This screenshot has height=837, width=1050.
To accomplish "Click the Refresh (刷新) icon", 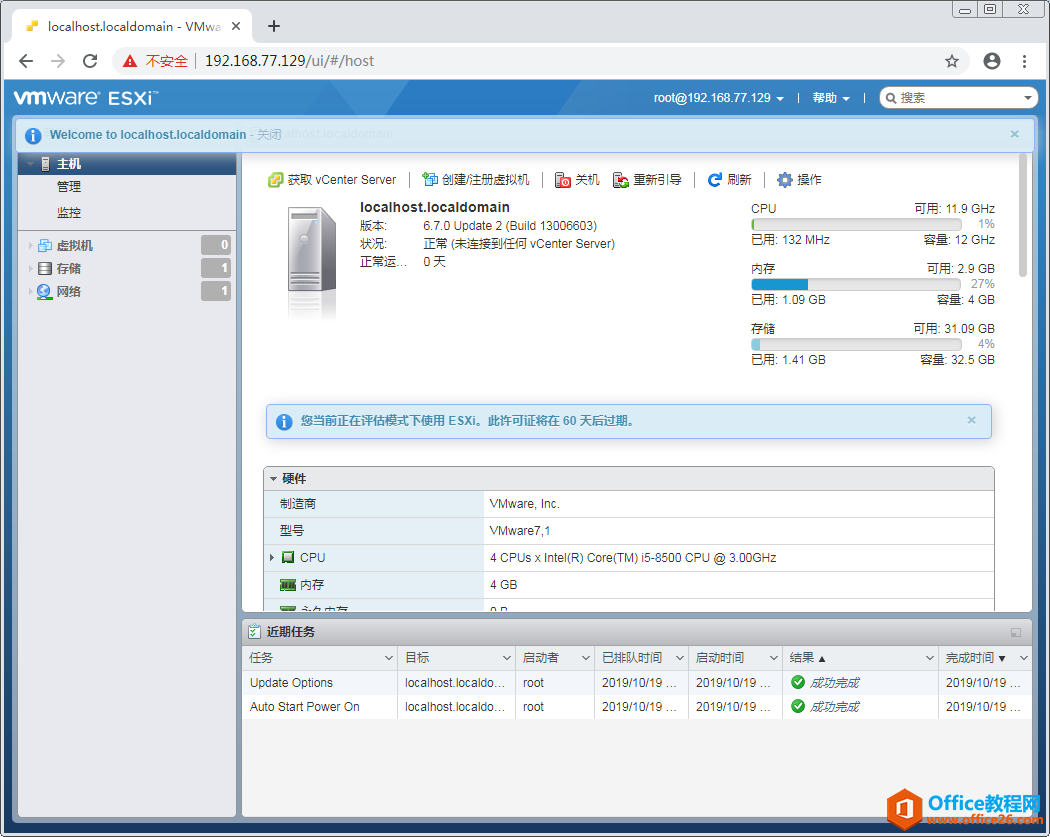I will [x=715, y=179].
